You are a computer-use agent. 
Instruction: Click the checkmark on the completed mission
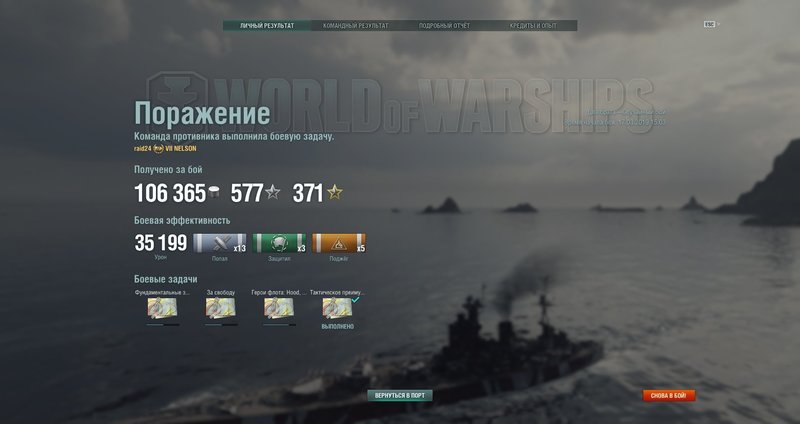click(356, 300)
